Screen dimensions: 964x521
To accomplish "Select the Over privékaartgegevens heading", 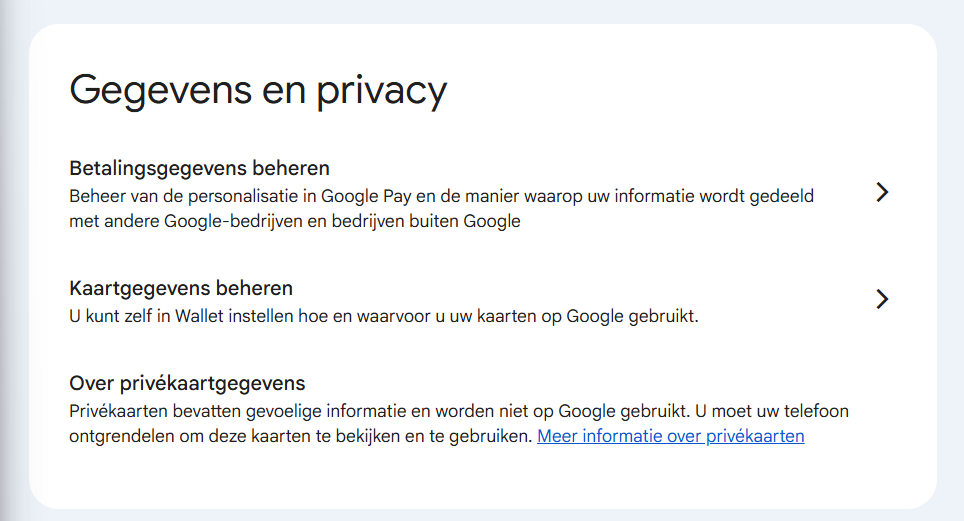I will tap(187, 383).
